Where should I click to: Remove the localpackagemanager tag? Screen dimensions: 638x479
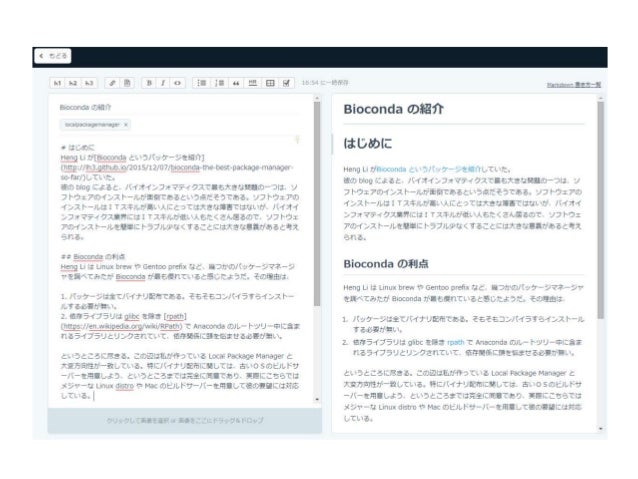pyautogui.click(x=126, y=125)
